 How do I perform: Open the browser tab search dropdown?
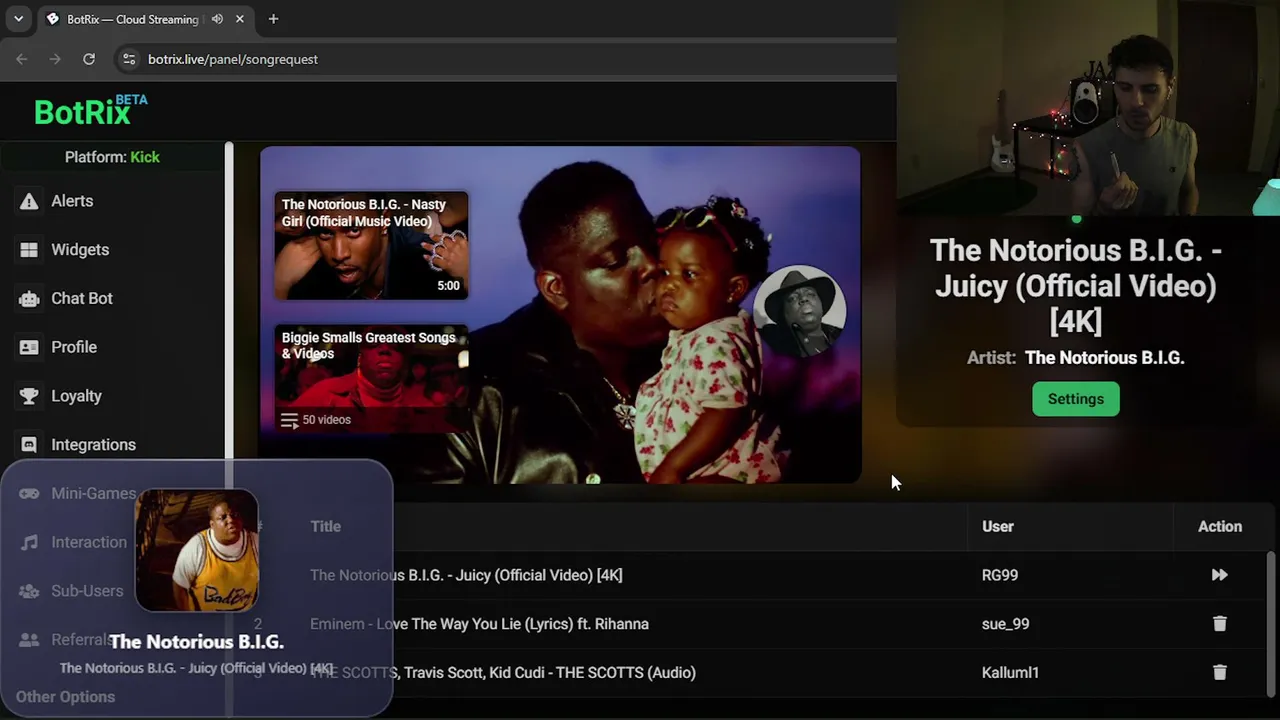18,19
